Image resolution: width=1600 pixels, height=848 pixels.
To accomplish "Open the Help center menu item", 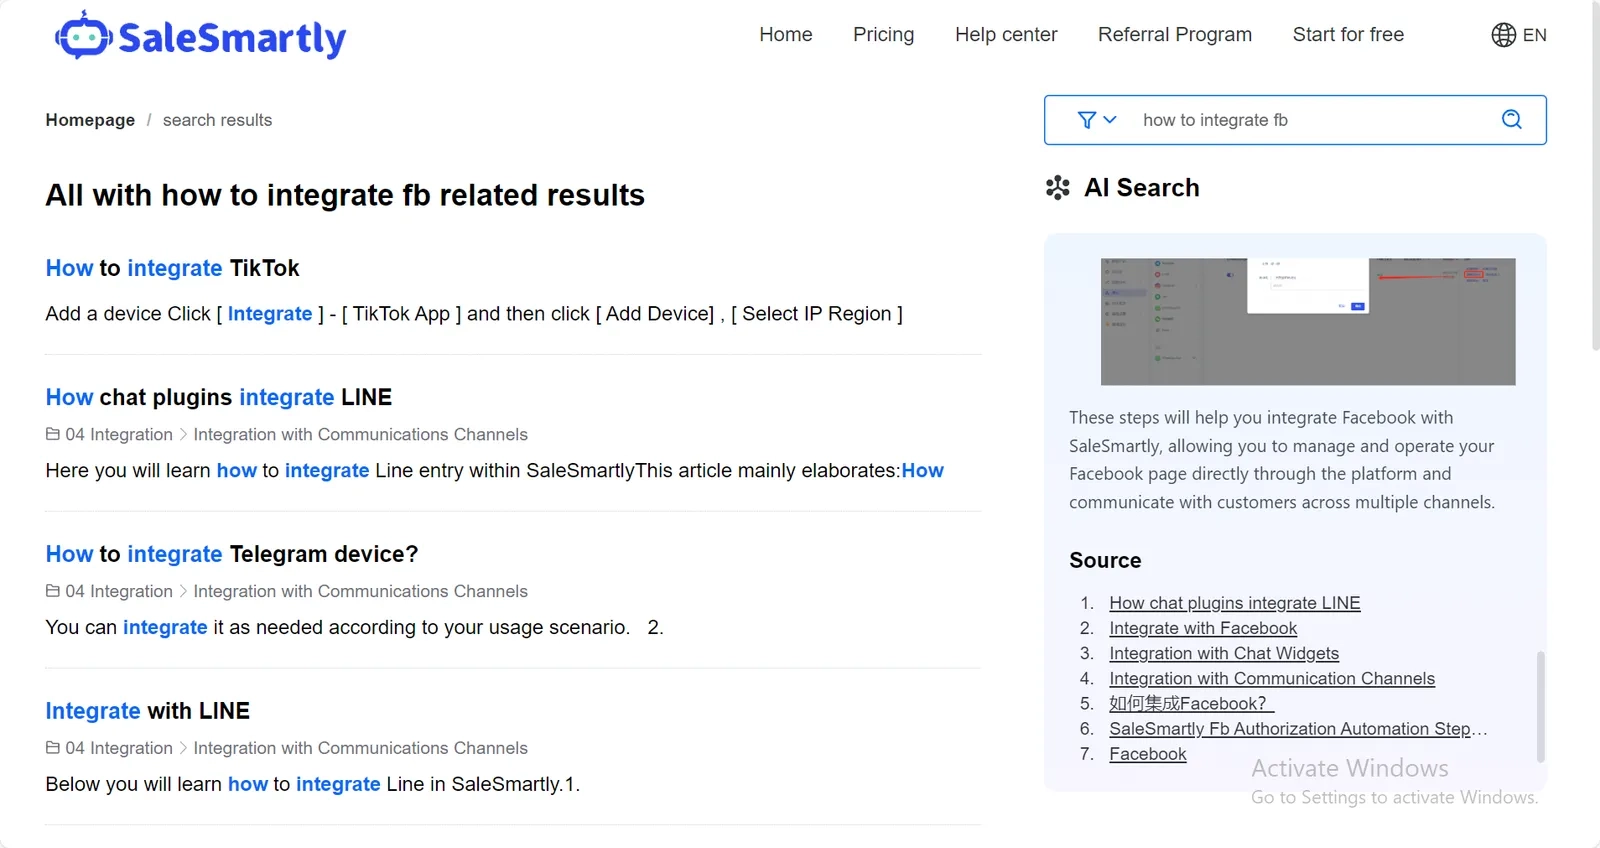I will (1006, 35).
